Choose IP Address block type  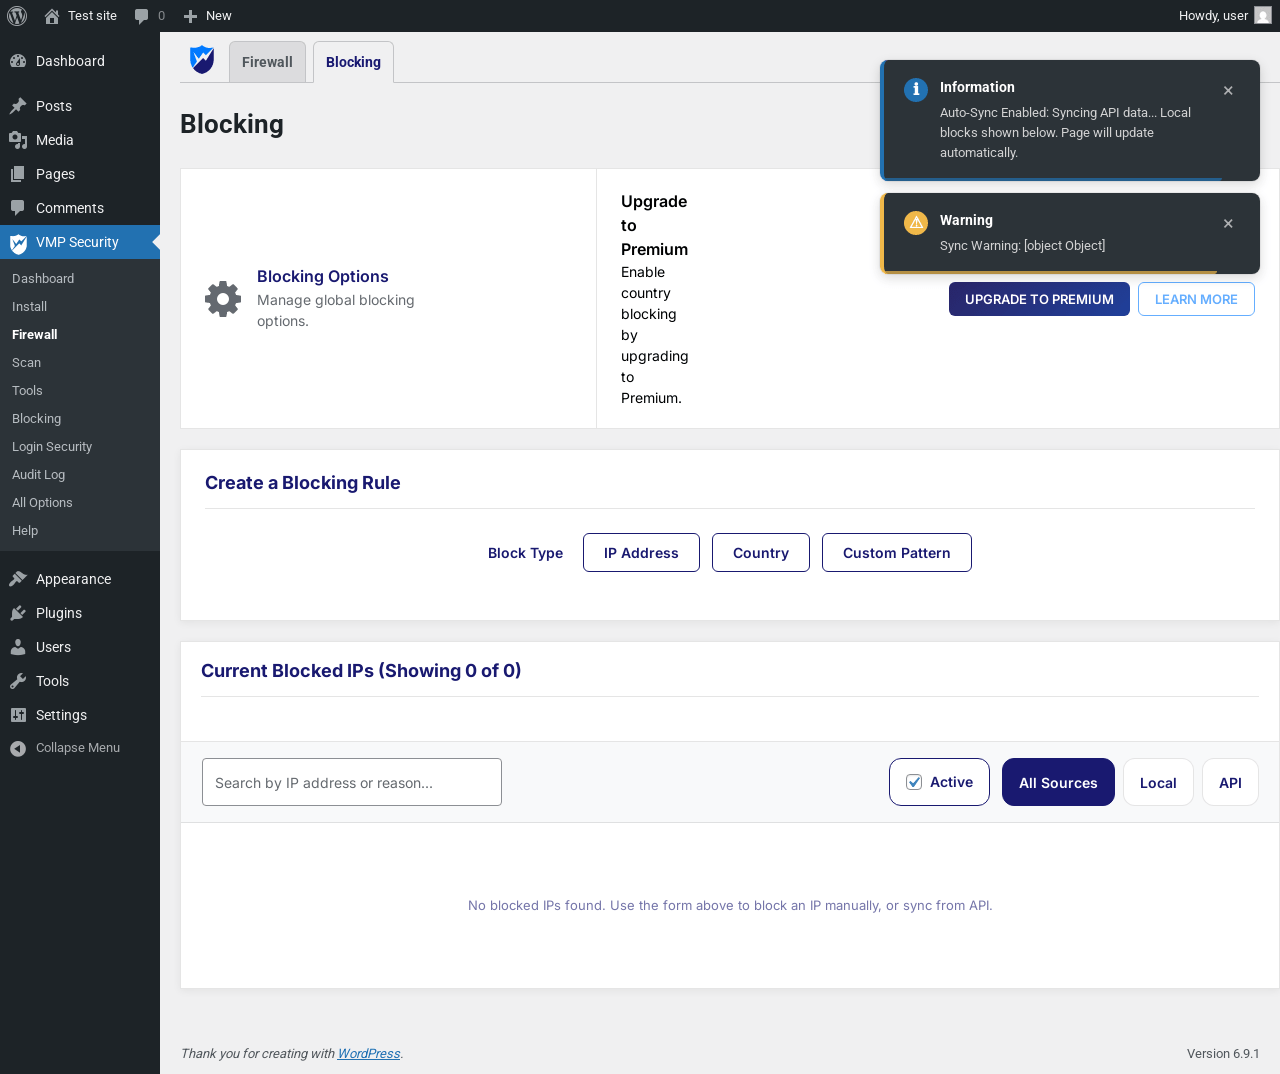pos(641,553)
